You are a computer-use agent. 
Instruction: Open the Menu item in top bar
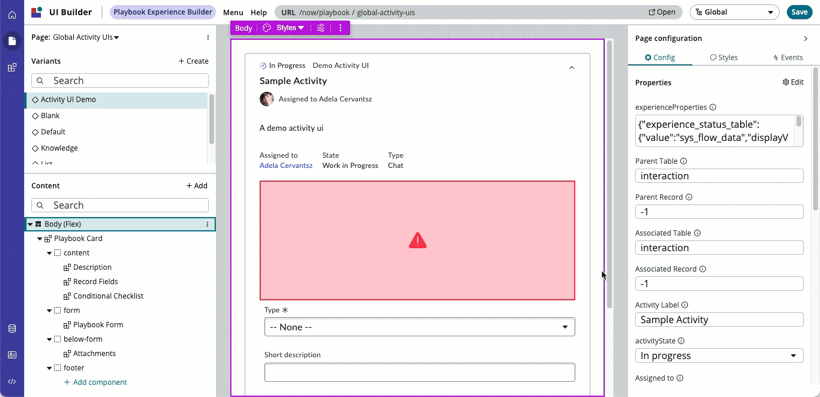233,12
